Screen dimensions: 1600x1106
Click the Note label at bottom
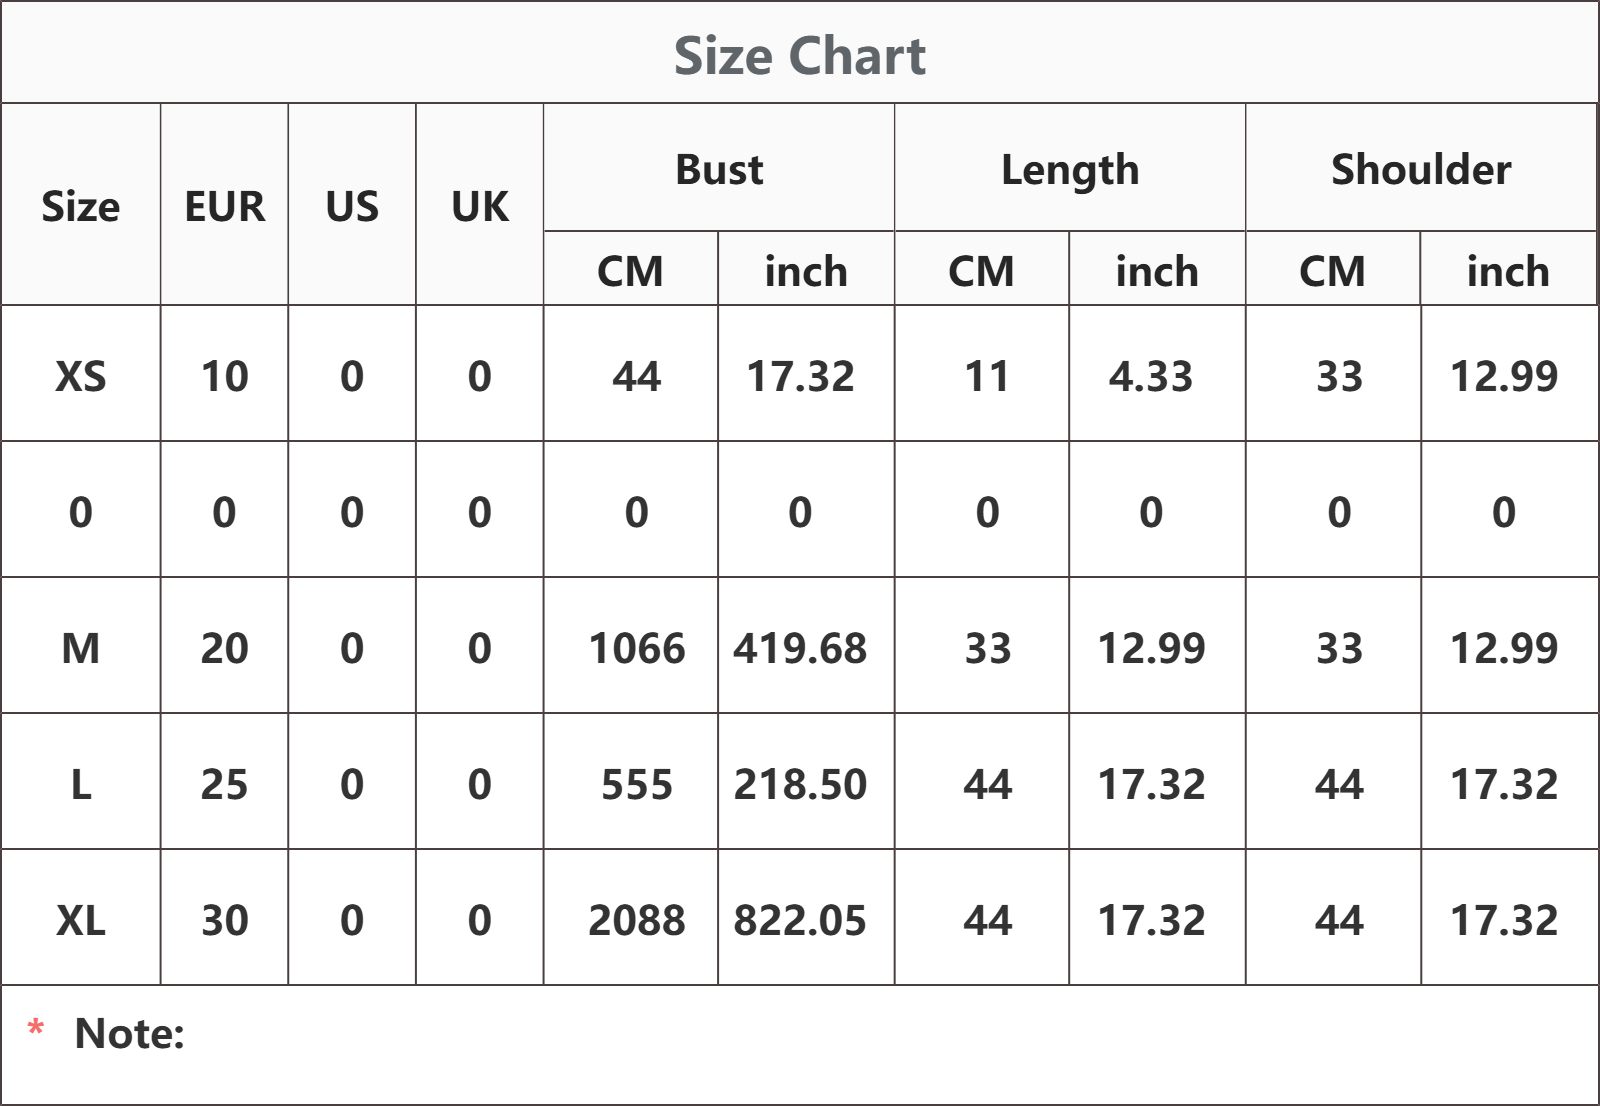pos(130,1033)
